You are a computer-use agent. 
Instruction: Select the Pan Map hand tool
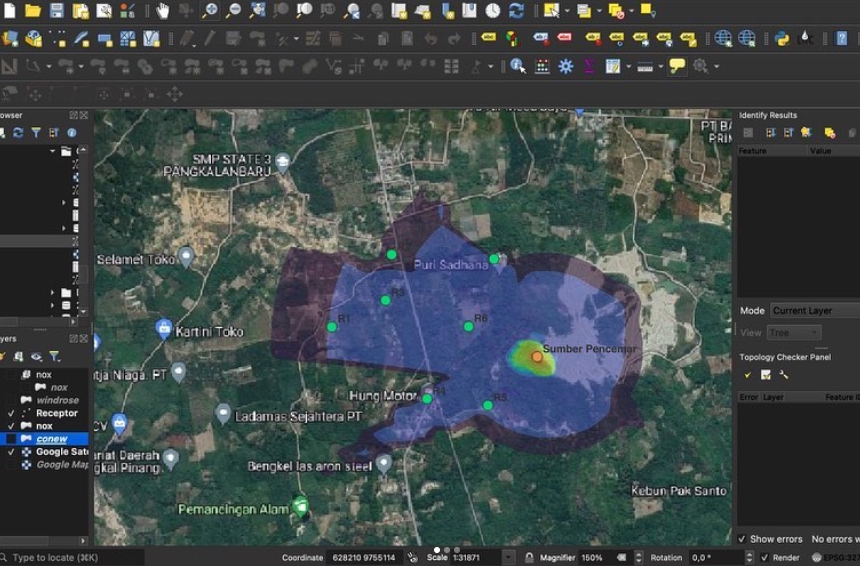point(162,10)
